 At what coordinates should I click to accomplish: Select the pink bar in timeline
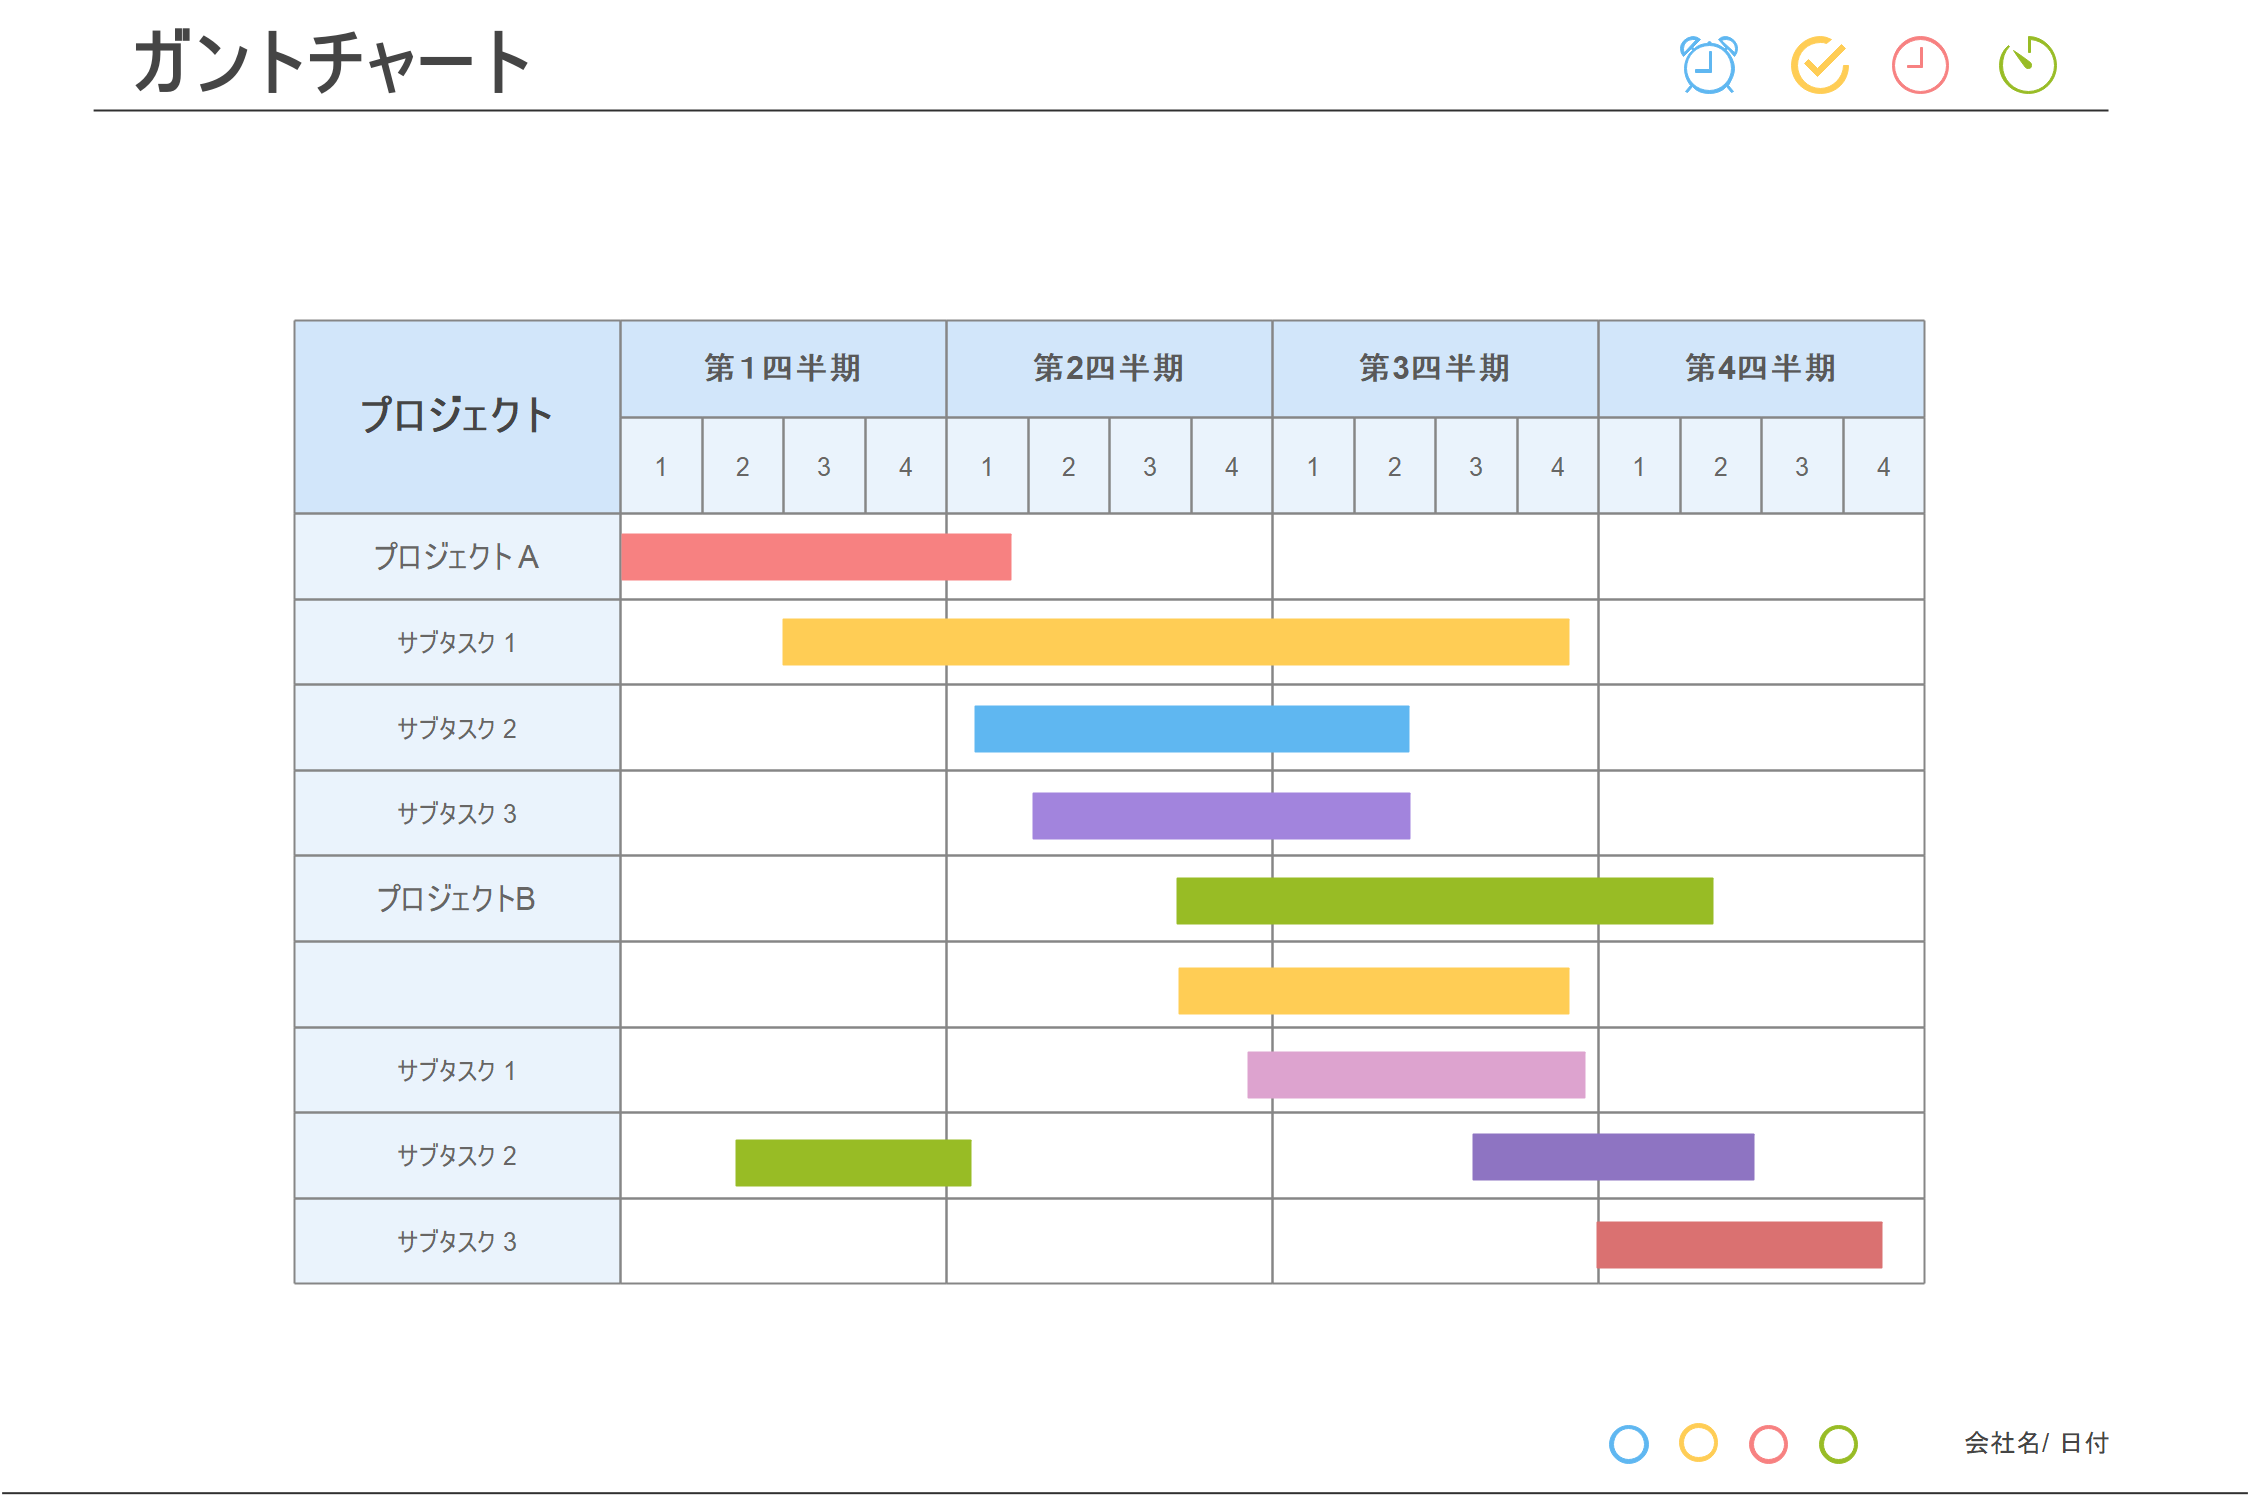click(x=1415, y=1075)
